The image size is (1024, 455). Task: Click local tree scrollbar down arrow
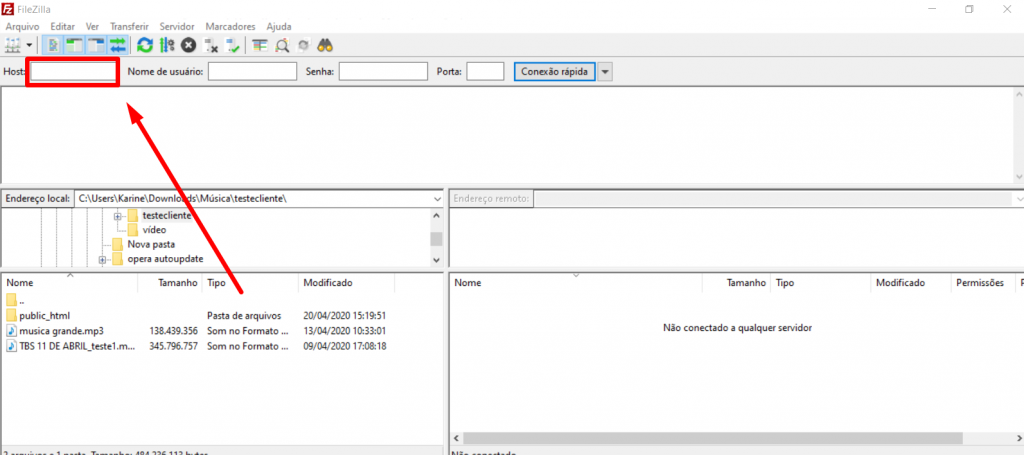point(436,260)
